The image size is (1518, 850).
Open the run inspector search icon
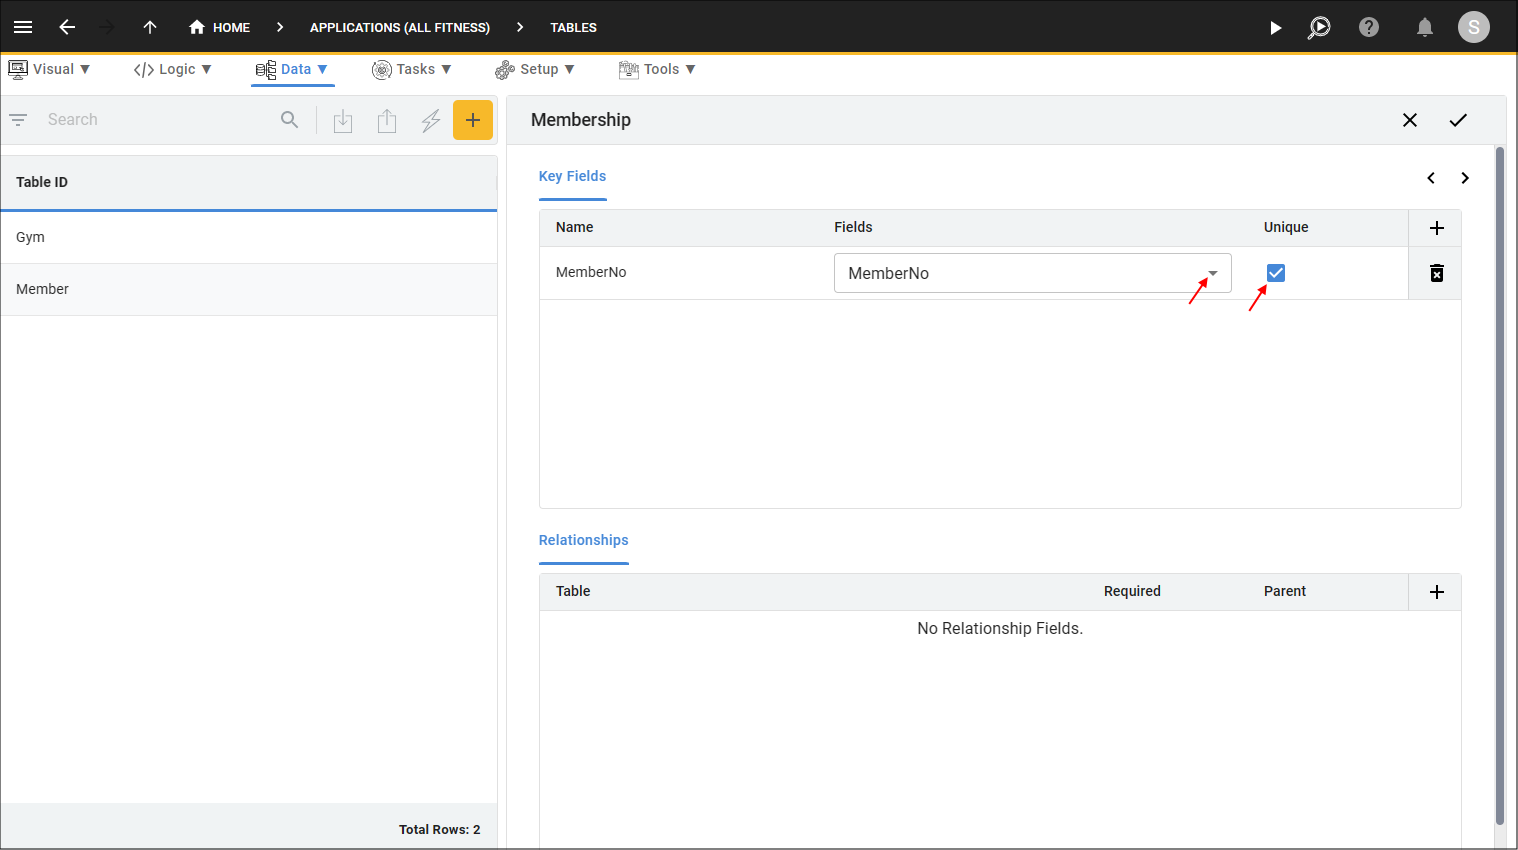(x=1319, y=27)
